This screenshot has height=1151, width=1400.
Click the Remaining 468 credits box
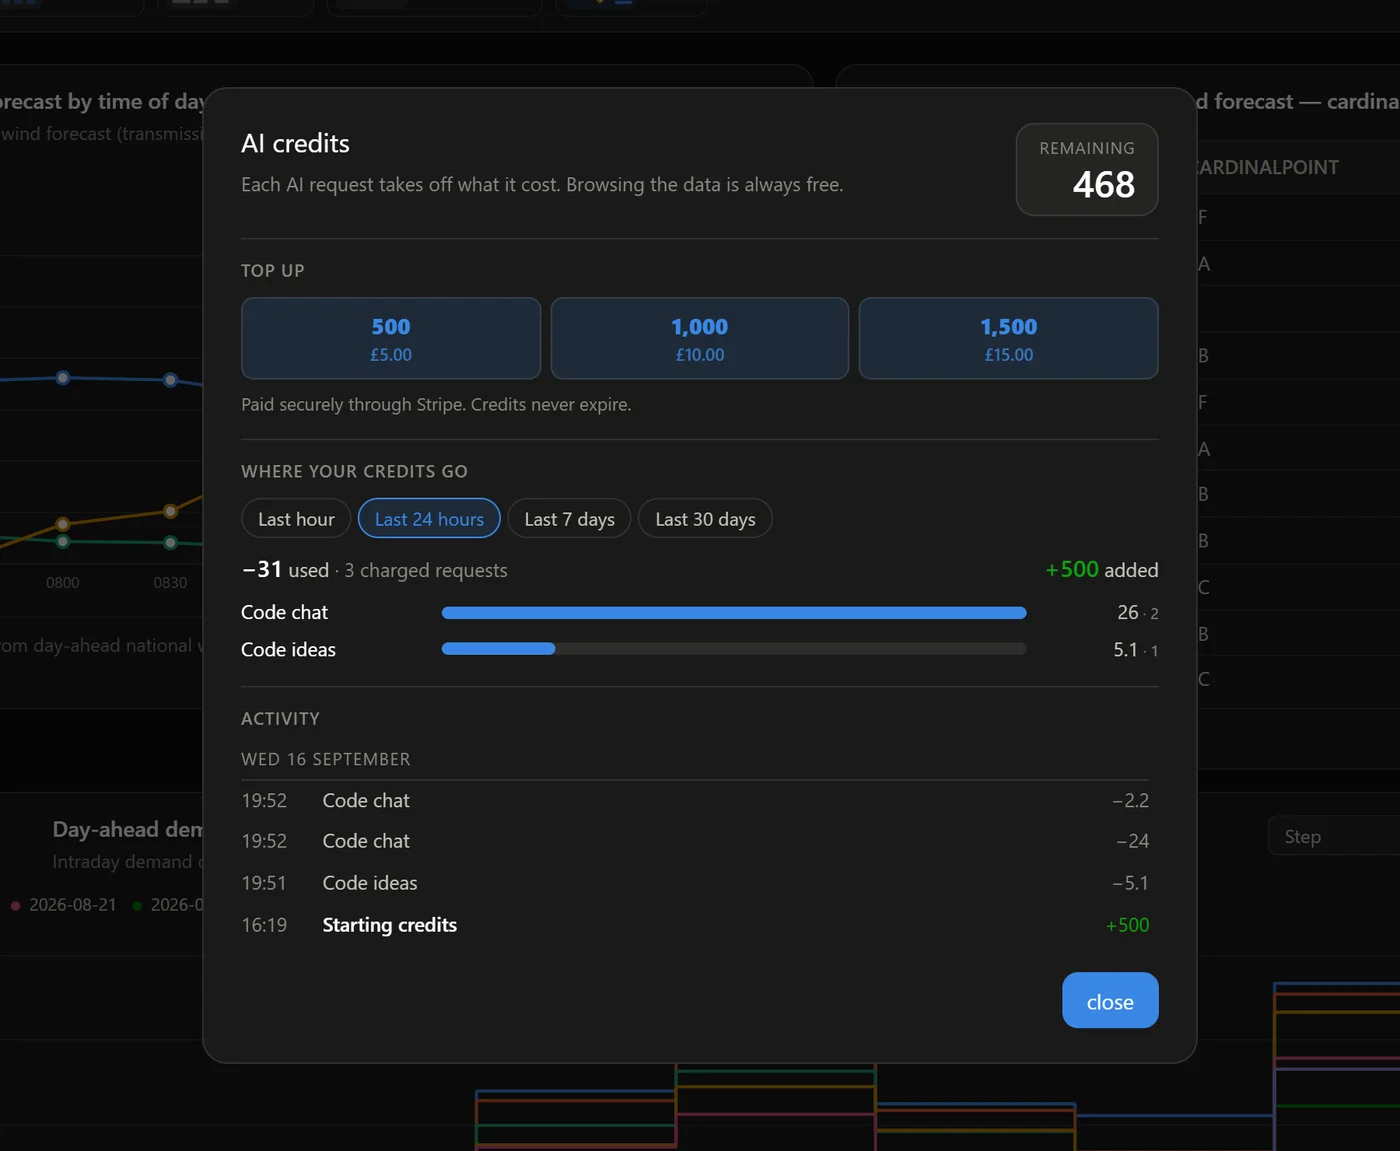tap(1087, 169)
